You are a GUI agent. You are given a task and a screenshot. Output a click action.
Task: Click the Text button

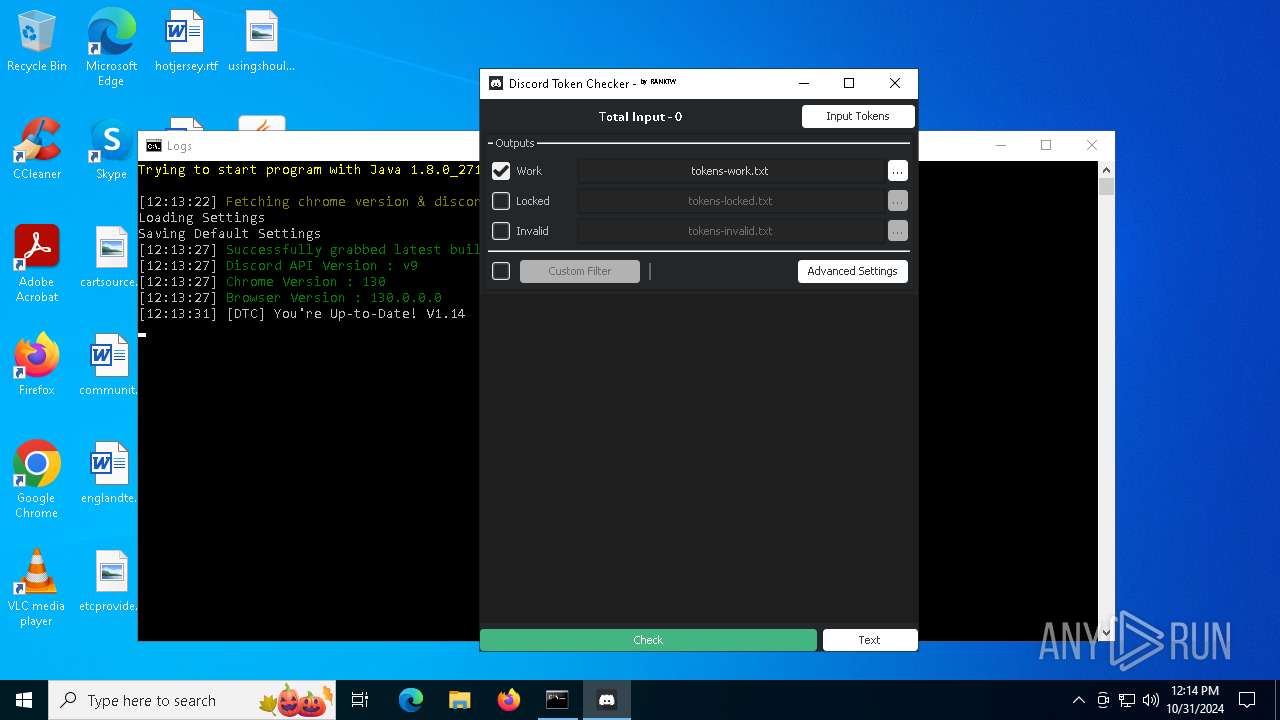coord(870,640)
